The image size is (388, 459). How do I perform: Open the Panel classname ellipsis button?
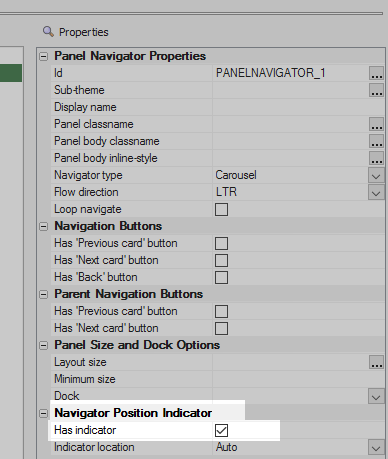pyautogui.click(x=377, y=124)
